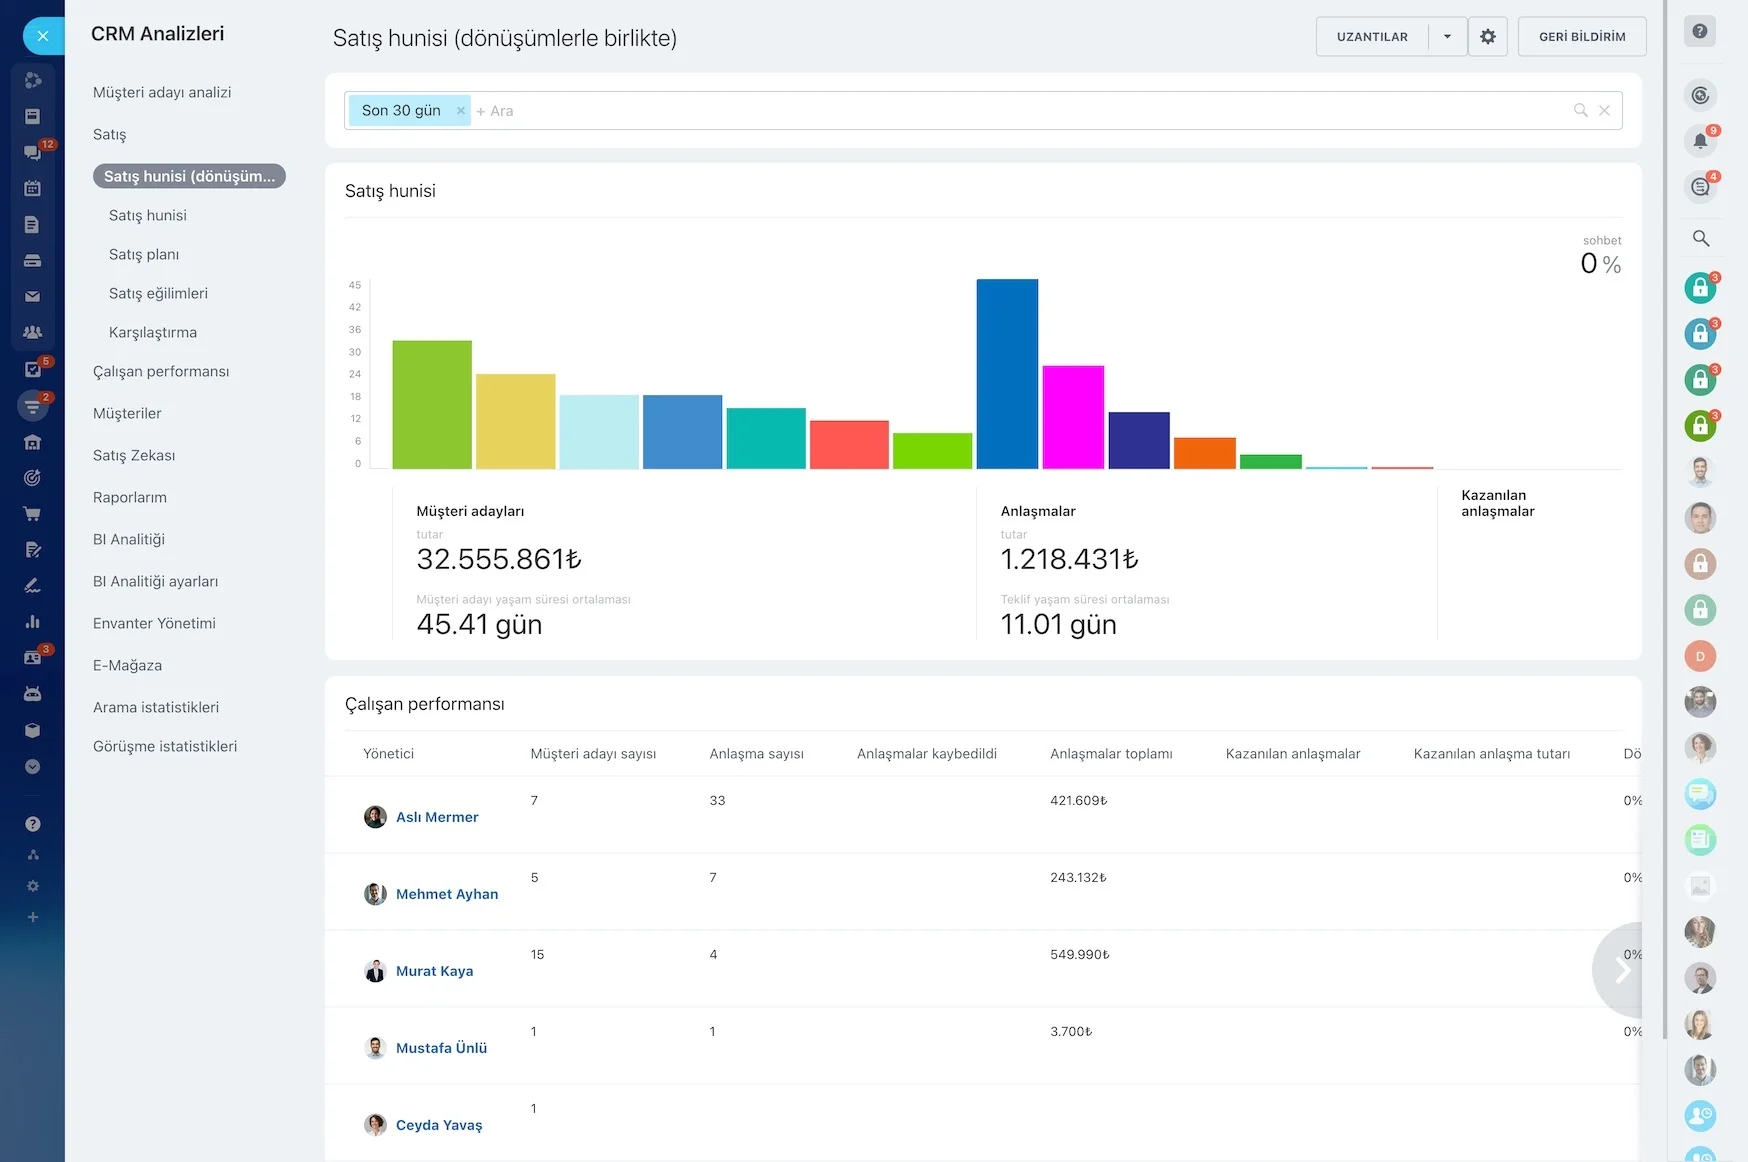Click the shopping cart sidebar icon
1748x1162 pixels.
(32, 514)
